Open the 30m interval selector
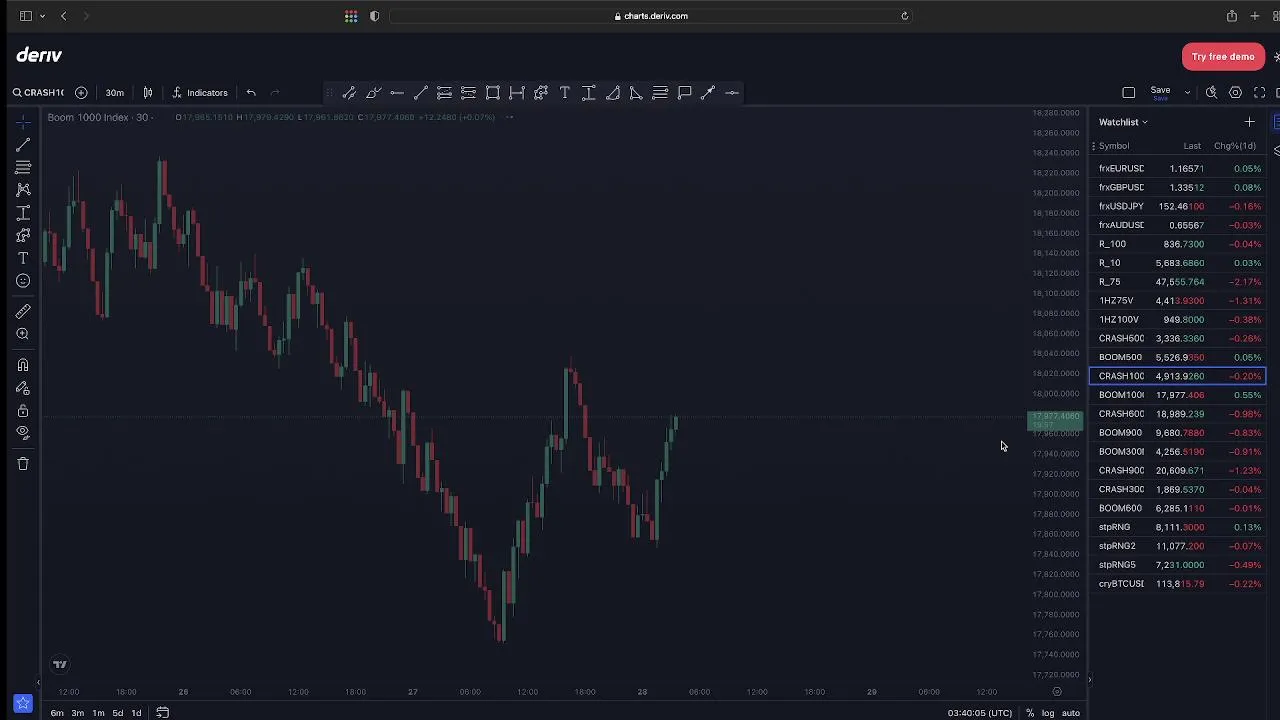Screen dimensions: 1280x720 point(115,93)
